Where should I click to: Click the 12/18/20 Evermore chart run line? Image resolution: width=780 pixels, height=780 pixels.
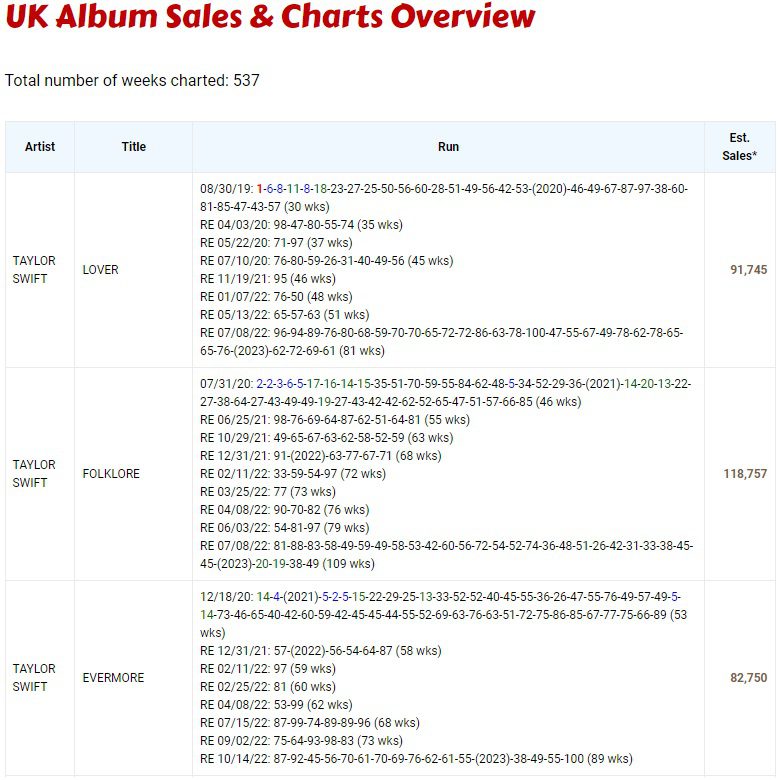click(x=444, y=614)
